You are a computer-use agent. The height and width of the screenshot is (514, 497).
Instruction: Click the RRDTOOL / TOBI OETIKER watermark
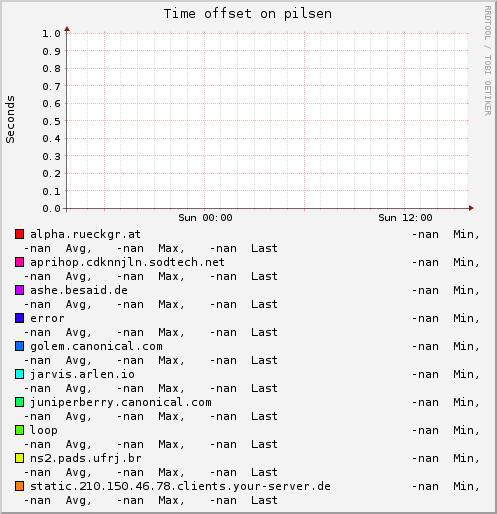[x=488, y=61]
